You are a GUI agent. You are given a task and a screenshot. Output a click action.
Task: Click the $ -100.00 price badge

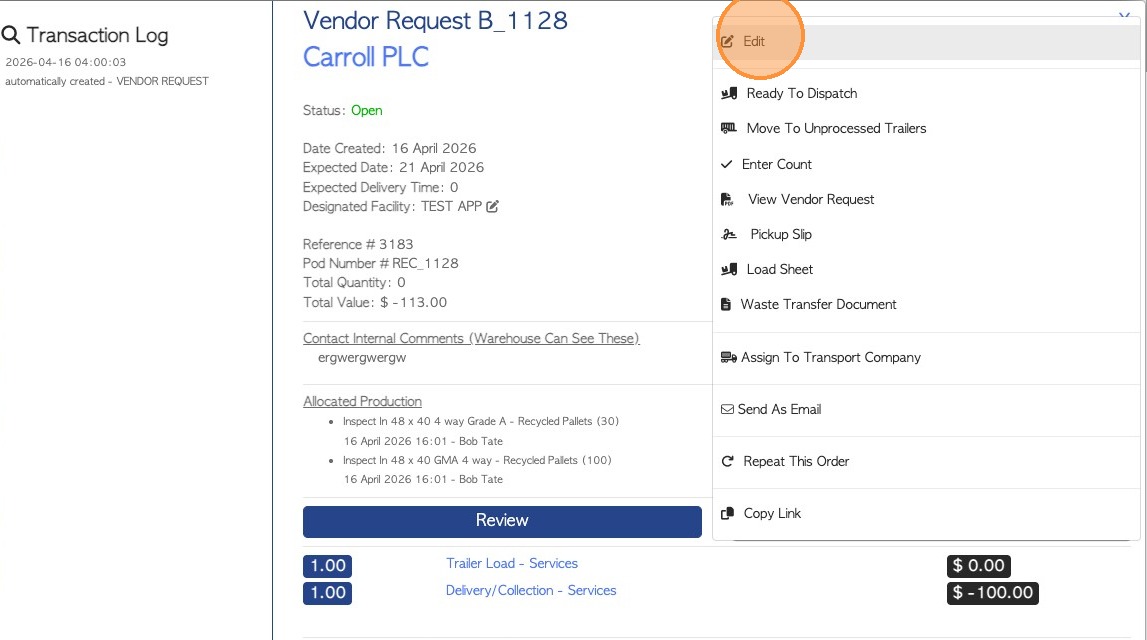coord(992,593)
